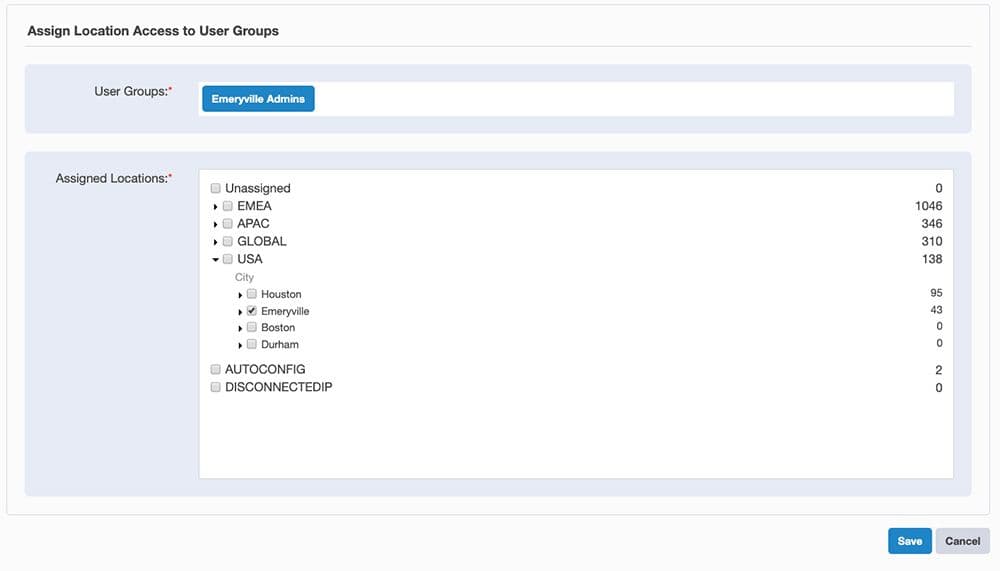Check the GLOBAL location checkbox
Screen dimensions: 1000x571
click(228, 242)
